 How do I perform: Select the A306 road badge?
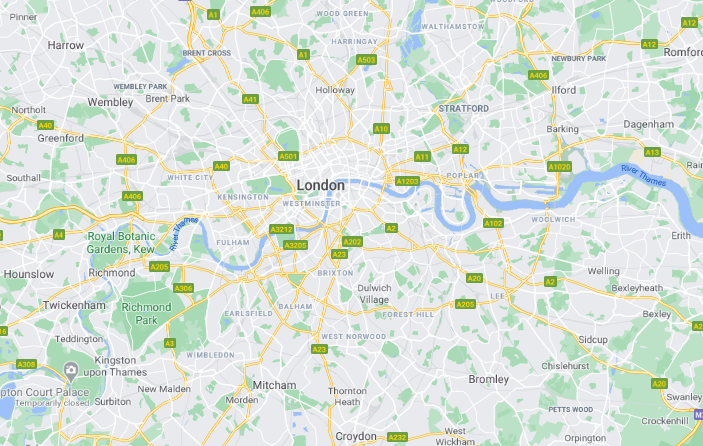[x=183, y=288]
